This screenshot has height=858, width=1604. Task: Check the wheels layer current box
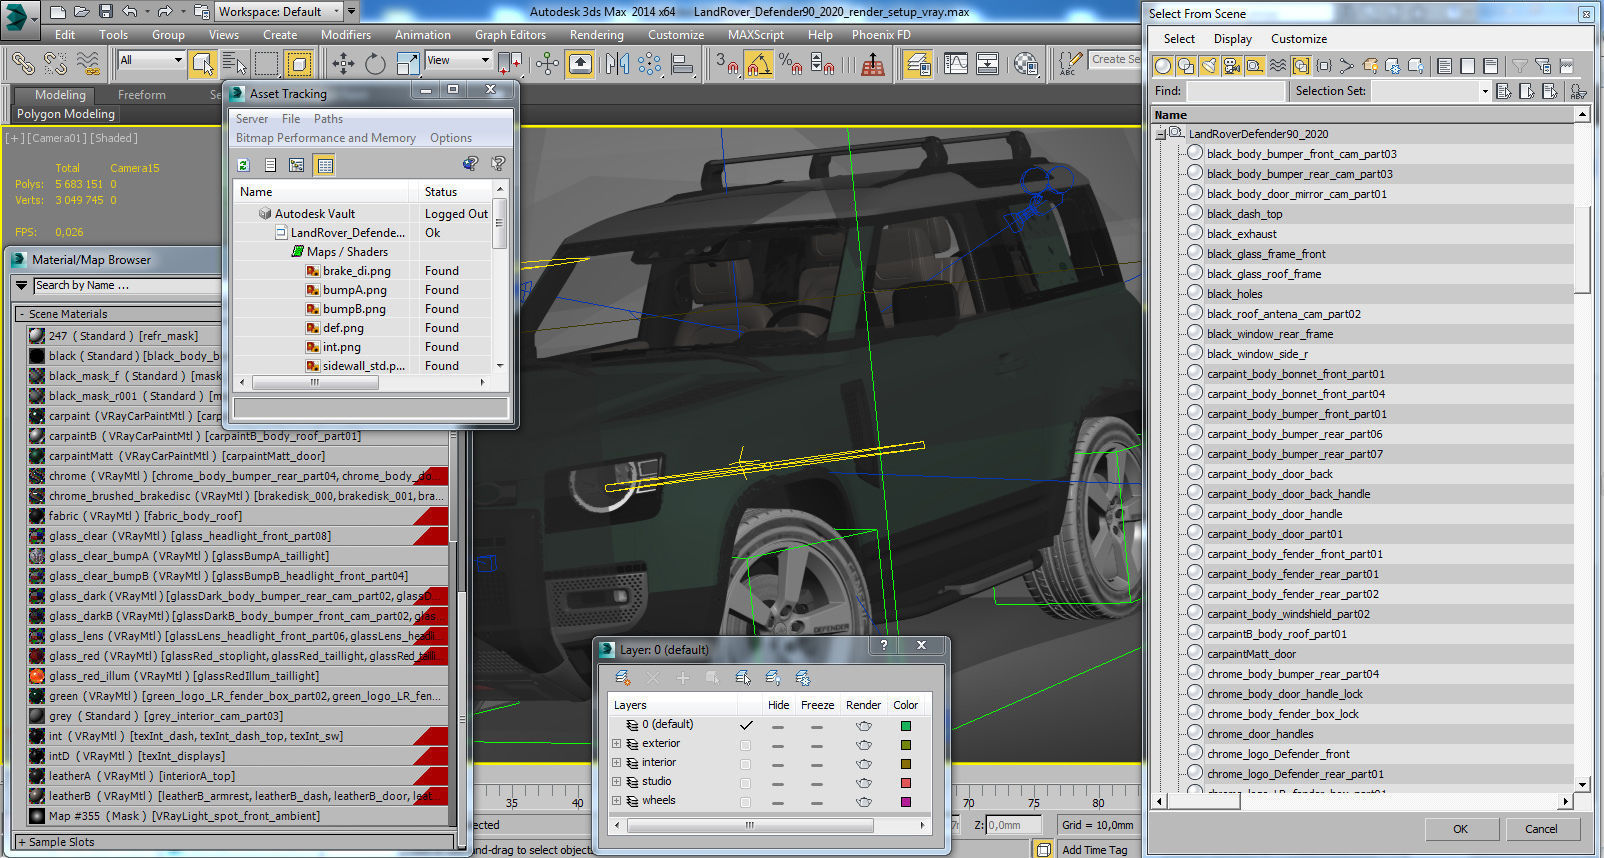pos(745,802)
